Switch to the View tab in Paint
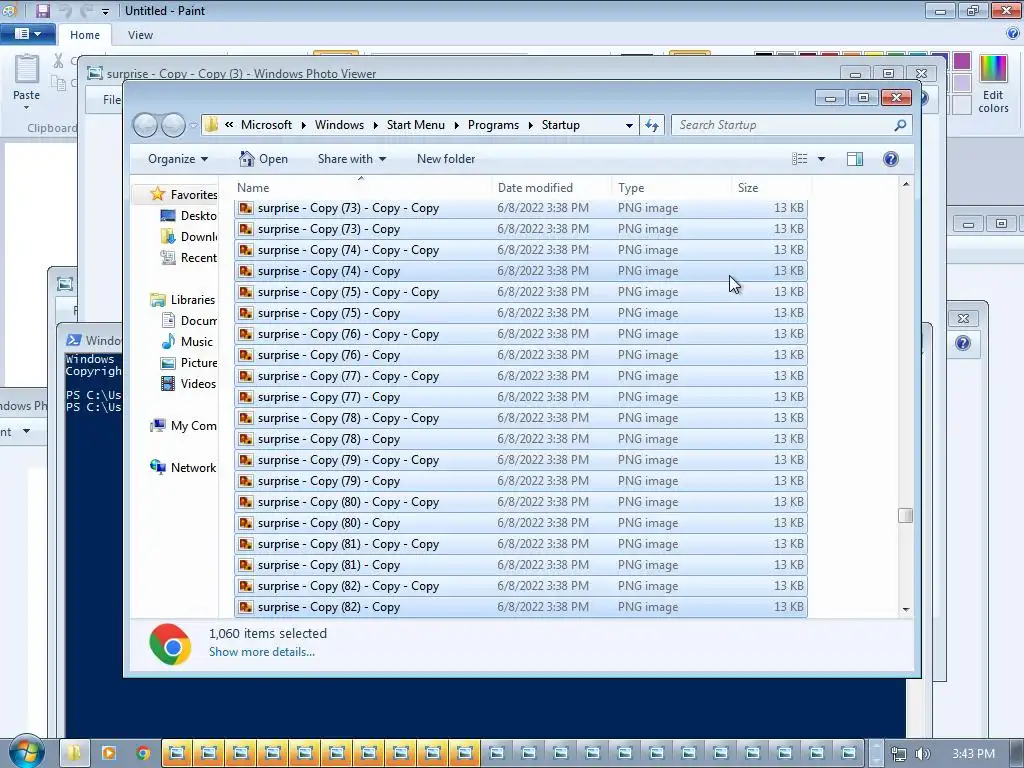 click(x=140, y=35)
